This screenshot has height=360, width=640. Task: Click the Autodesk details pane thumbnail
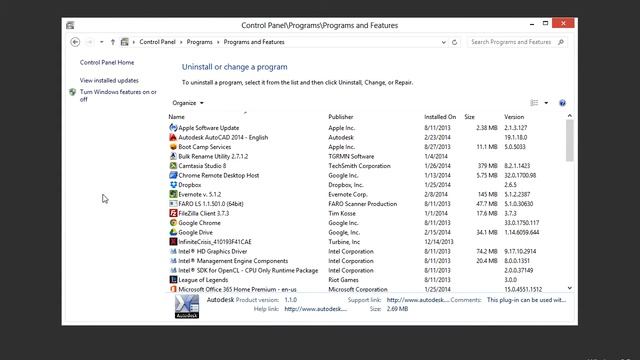point(187,306)
